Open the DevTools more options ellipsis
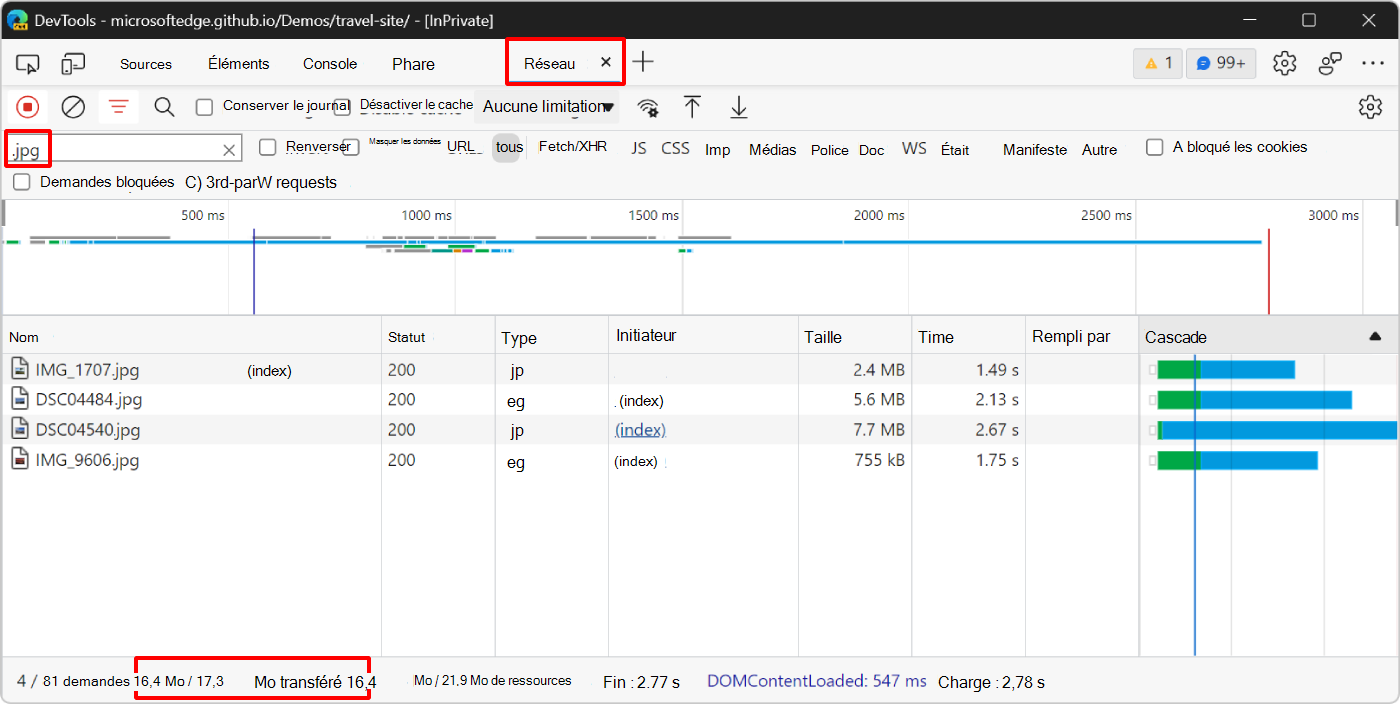This screenshot has width=1400, height=704. [1373, 64]
